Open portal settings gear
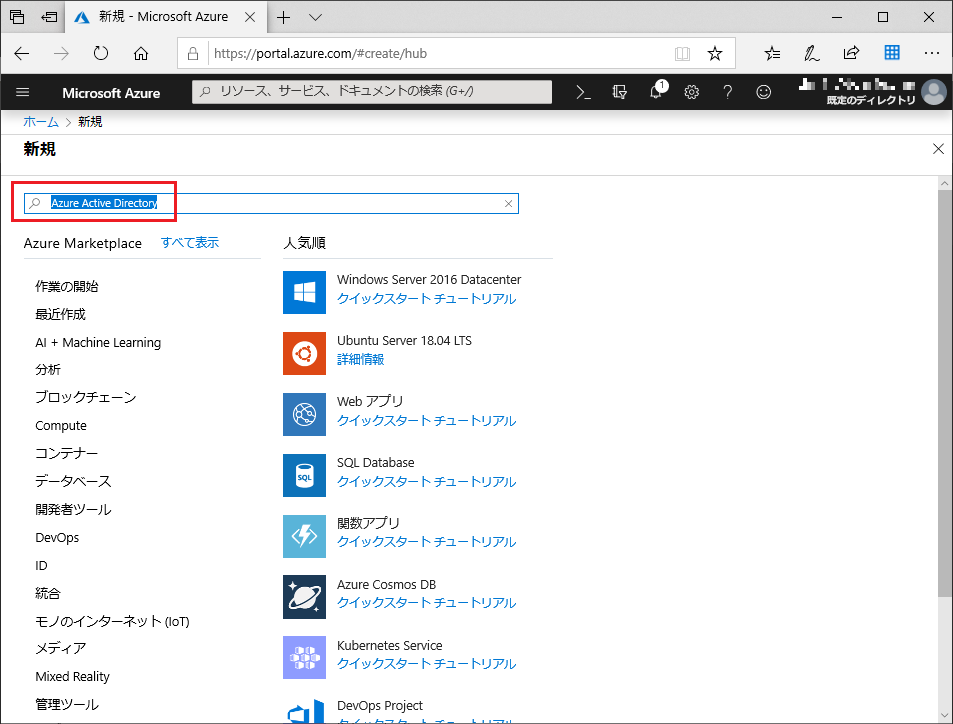Screen dimensions: 953x724 tap(692, 92)
